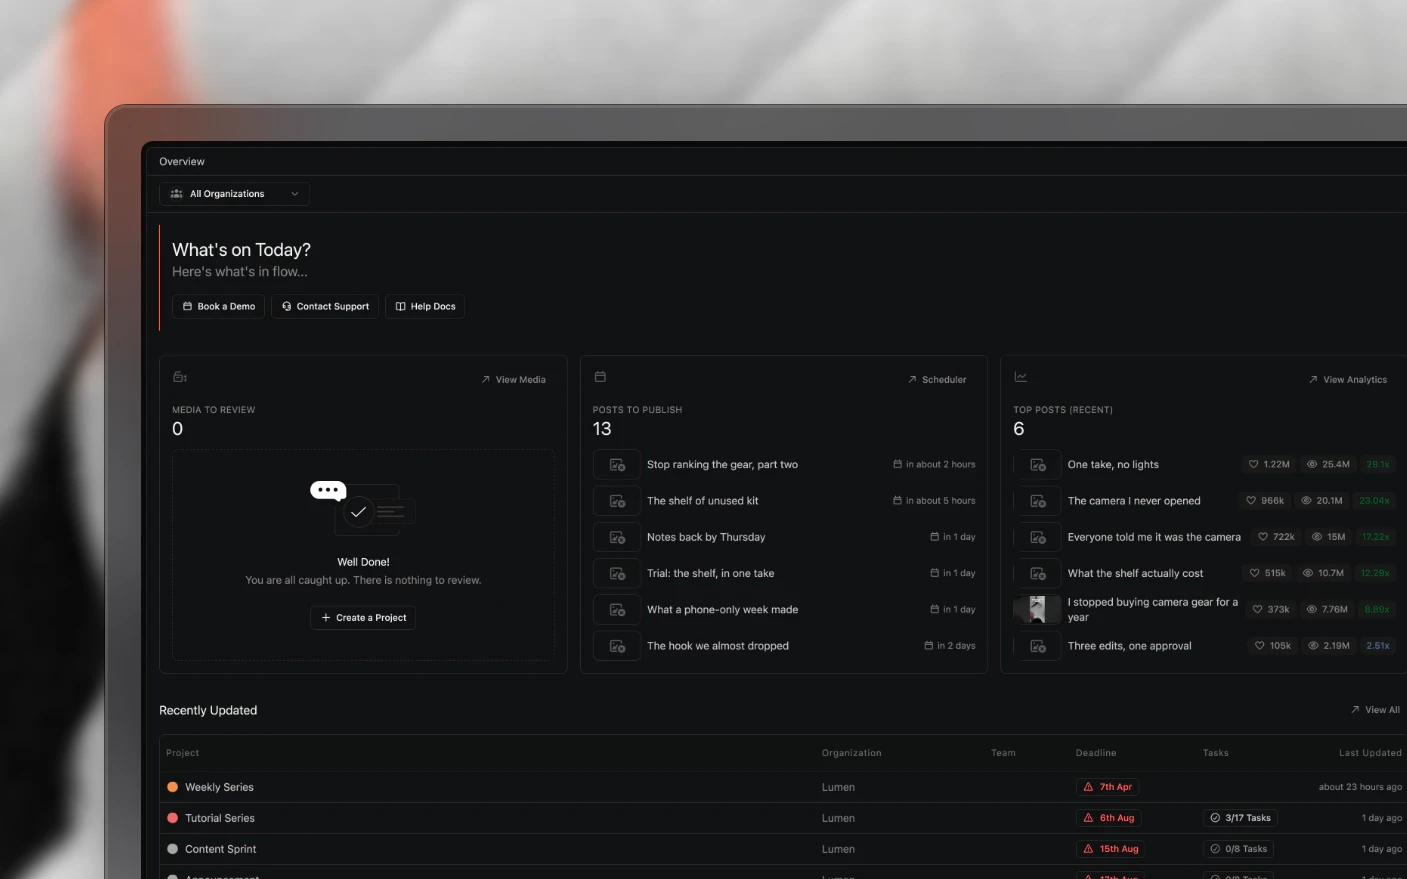1407x879 pixels.
Task: Open the View Media link
Action: coord(514,380)
